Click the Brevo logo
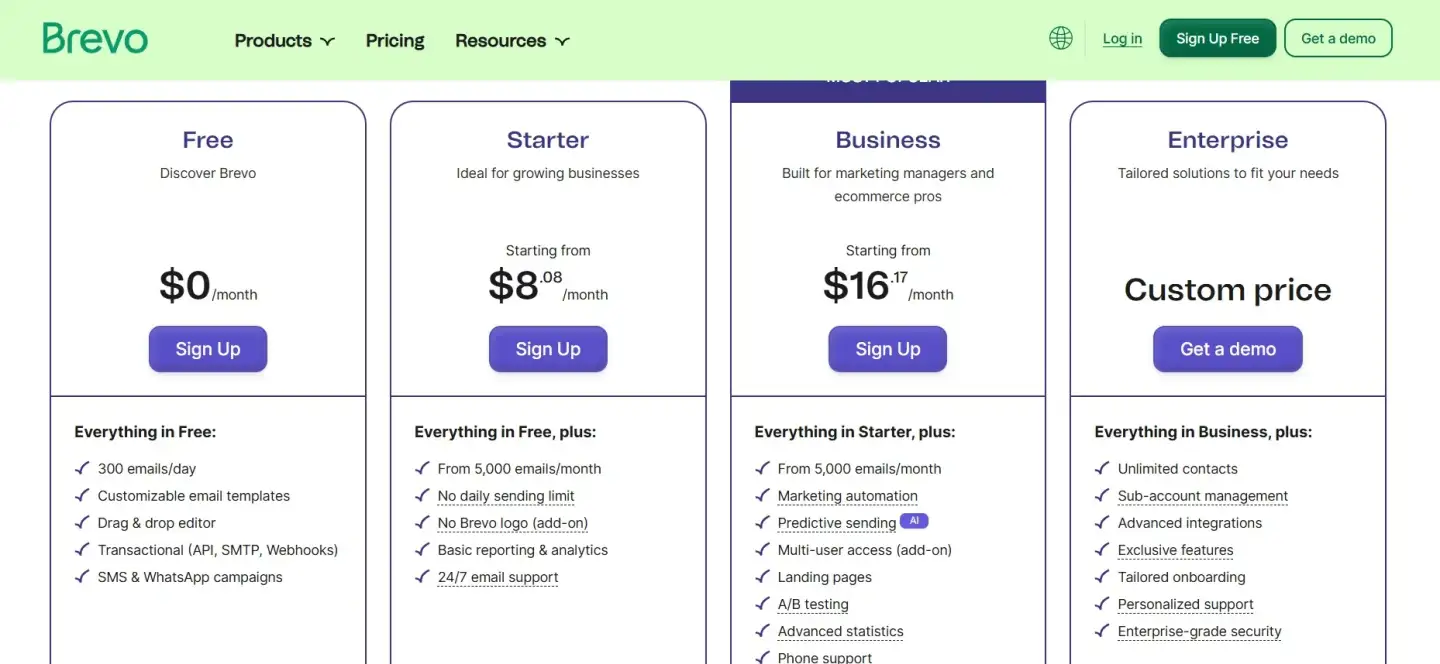The width and height of the screenshot is (1440, 664). [x=95, y=39]
